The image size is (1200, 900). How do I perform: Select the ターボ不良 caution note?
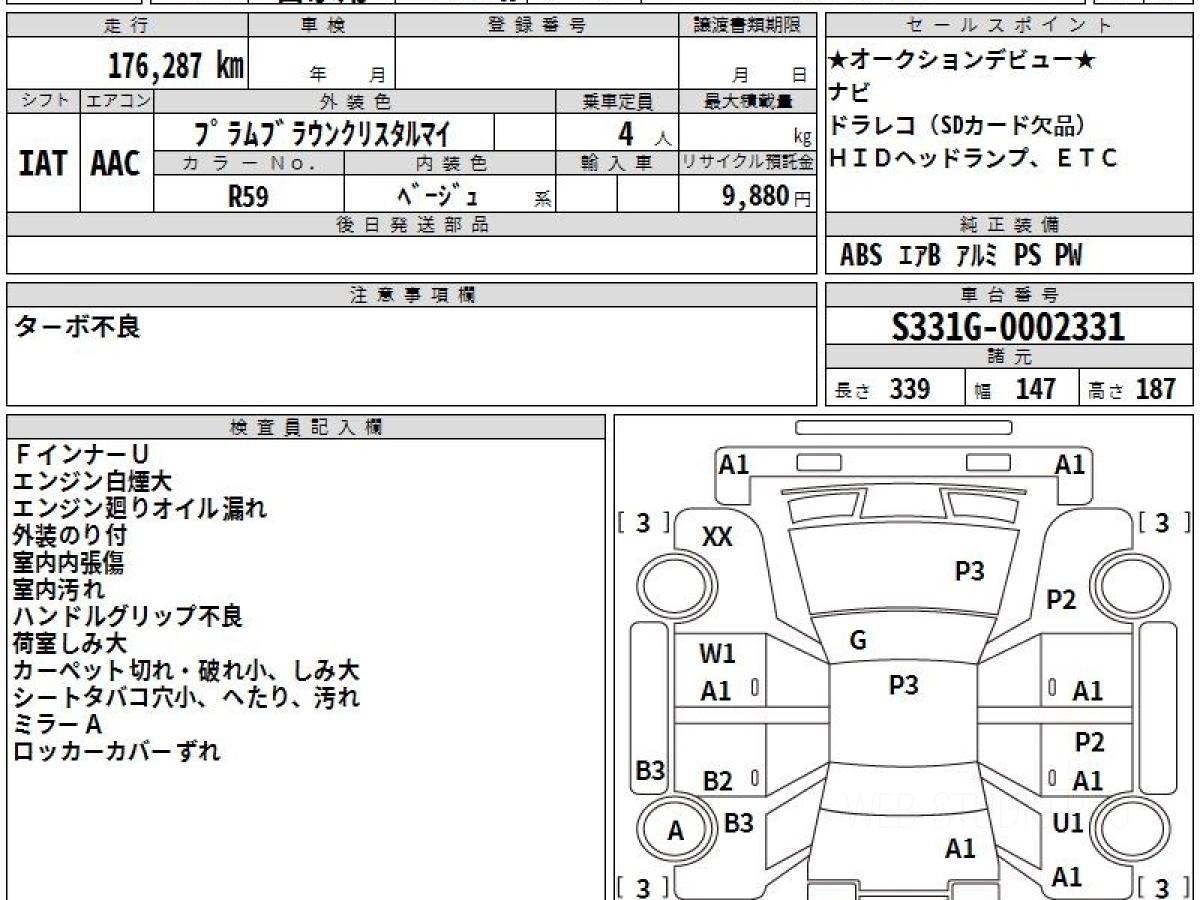click(x=78, y=327)
